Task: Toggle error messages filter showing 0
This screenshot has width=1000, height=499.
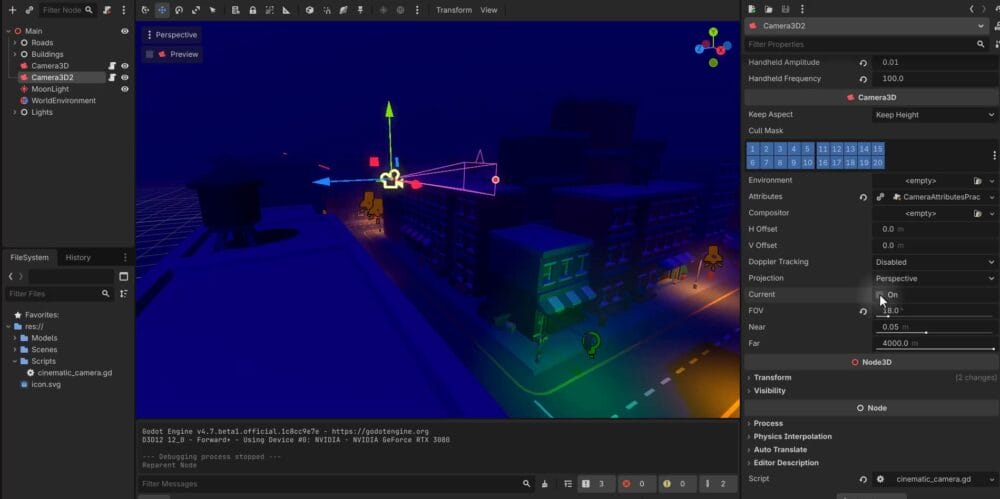Action: pos(635,484)
